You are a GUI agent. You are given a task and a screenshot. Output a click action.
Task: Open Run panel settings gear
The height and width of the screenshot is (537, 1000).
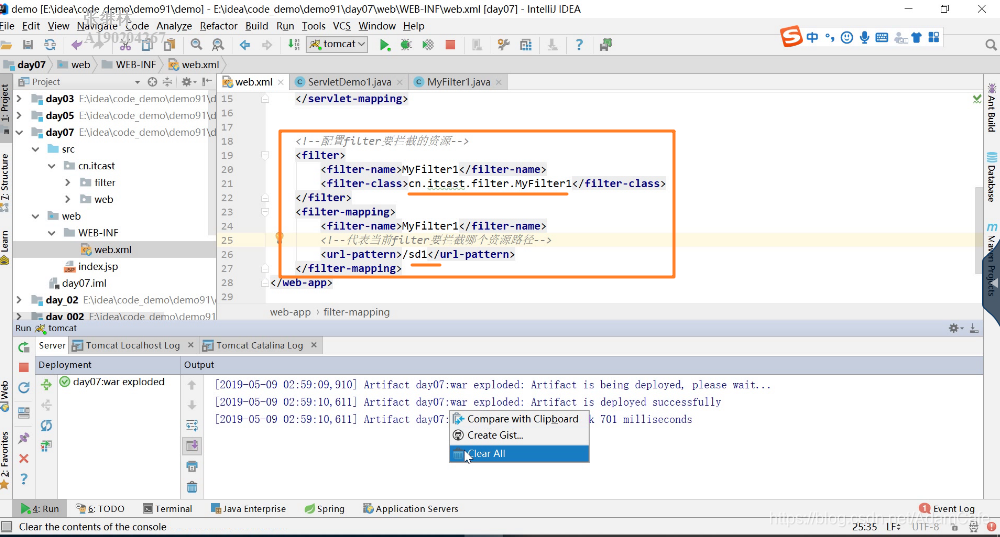point(955,328)
